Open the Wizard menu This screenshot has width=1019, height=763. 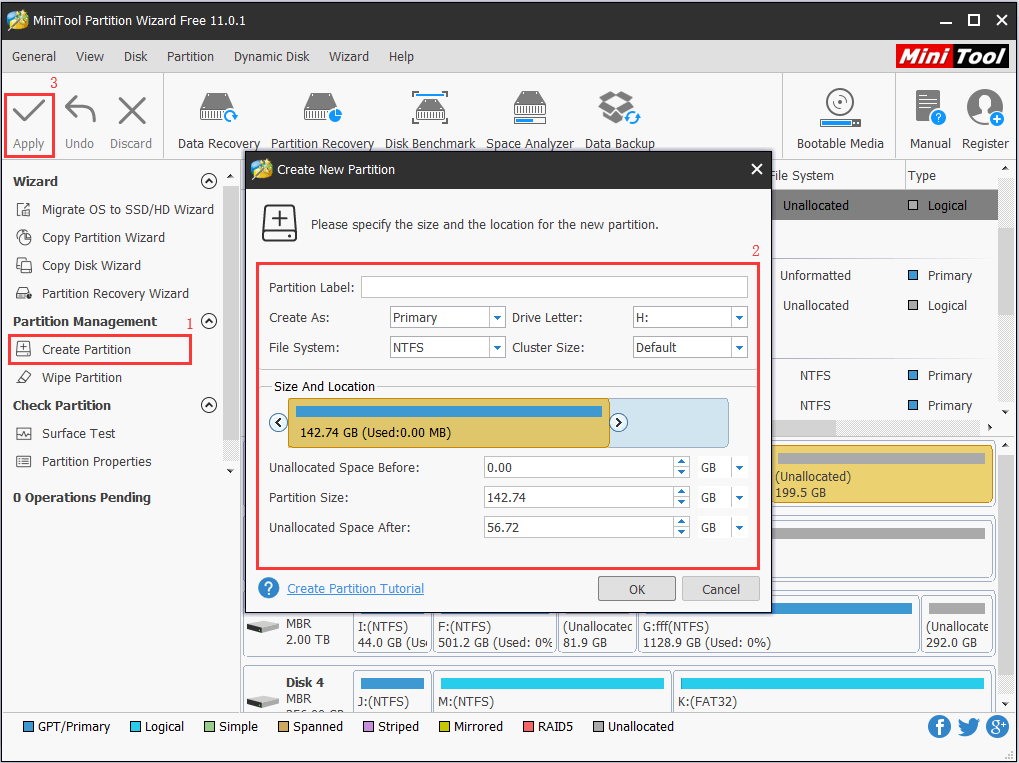click(x=349, y=57)
